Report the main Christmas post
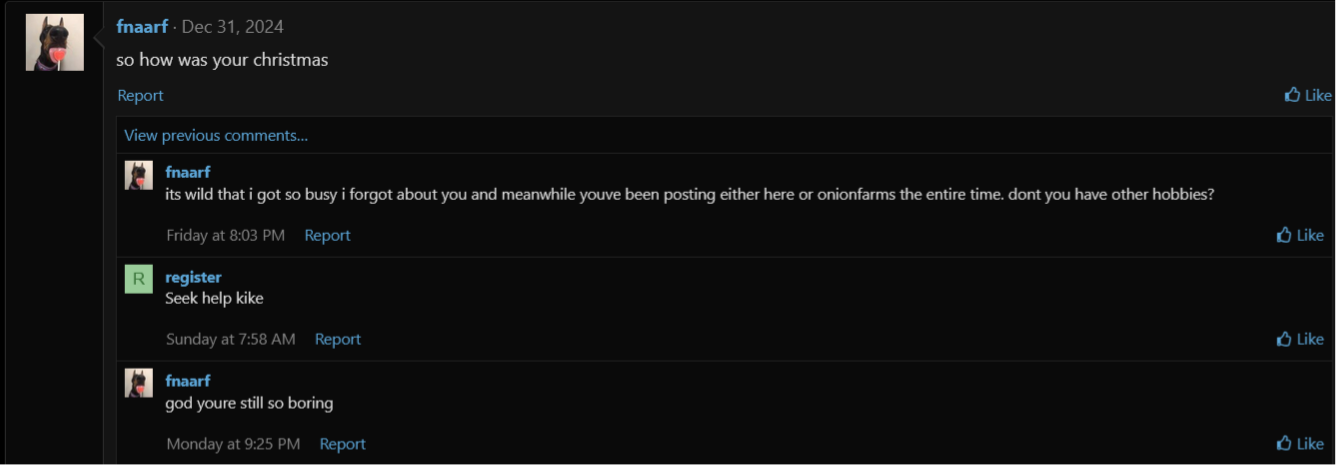This screenshot has height=465, width=1336. click(x=140, y=95)
